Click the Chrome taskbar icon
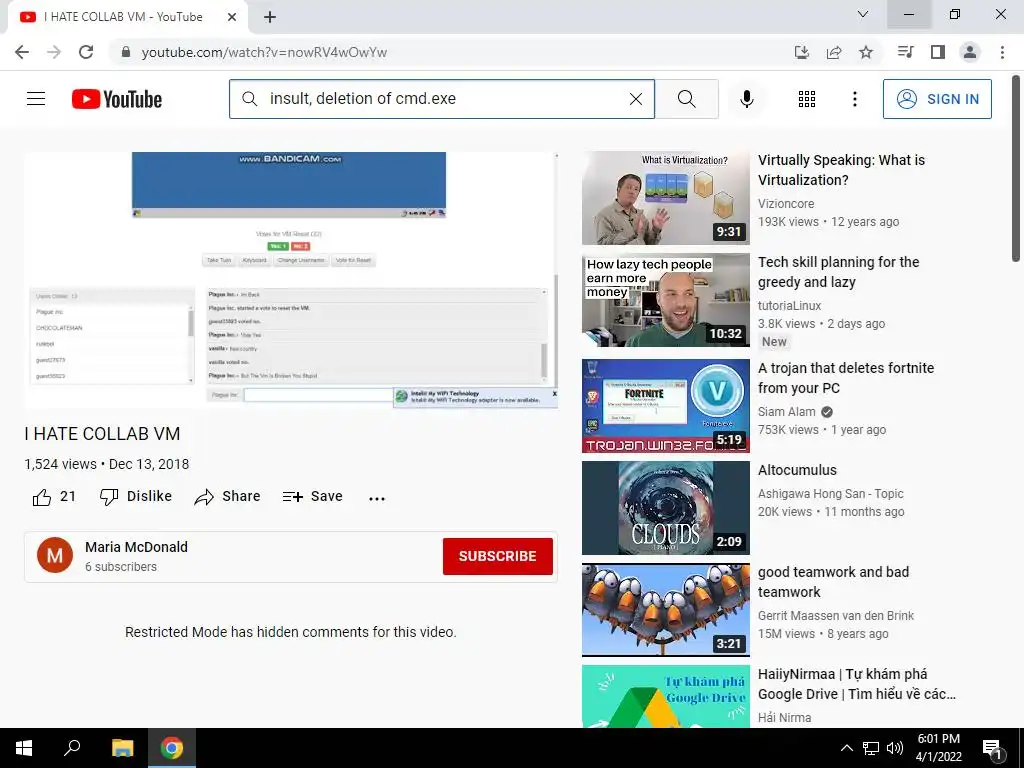Viewport: 1024px width, 768px height. (172, 748)
